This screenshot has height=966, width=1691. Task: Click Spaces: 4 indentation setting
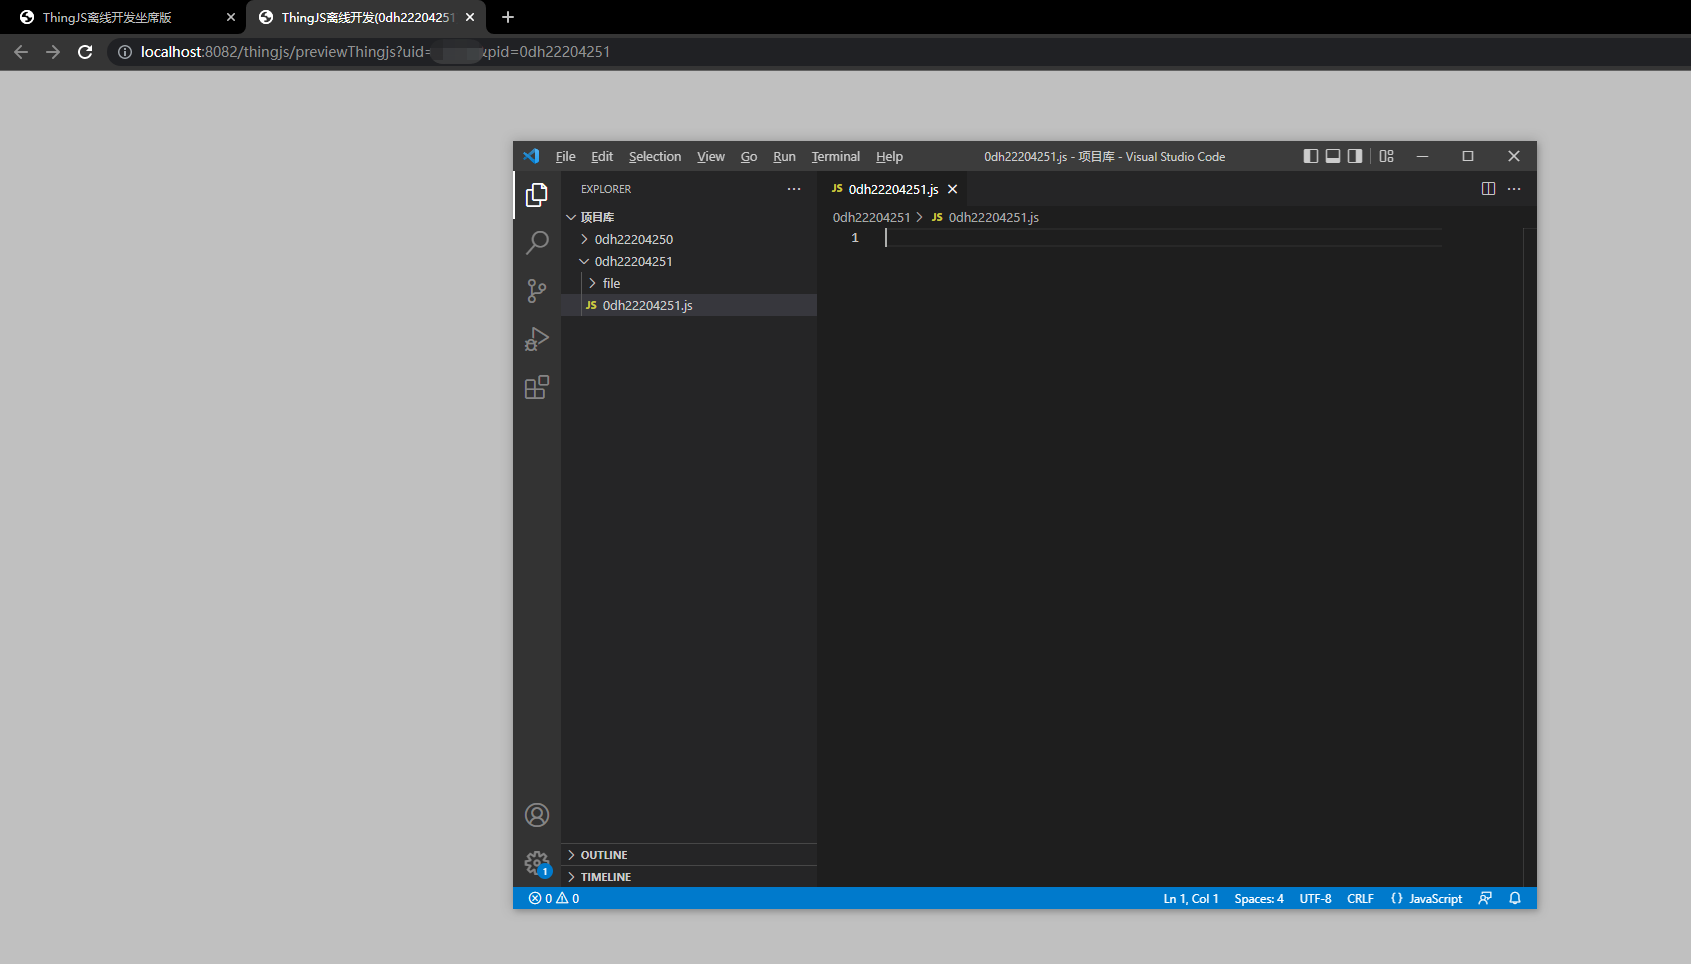pos(1259,898)
